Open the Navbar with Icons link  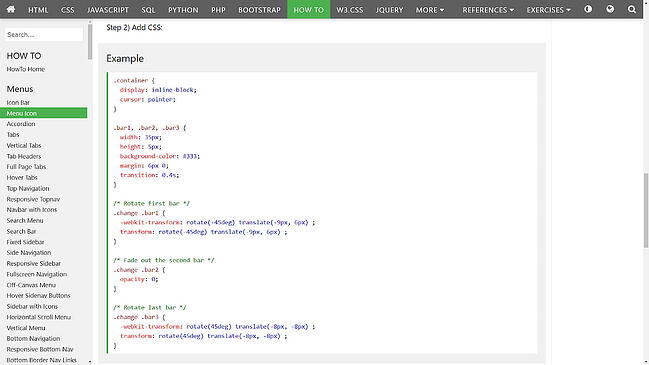click(x=32, y=210)
